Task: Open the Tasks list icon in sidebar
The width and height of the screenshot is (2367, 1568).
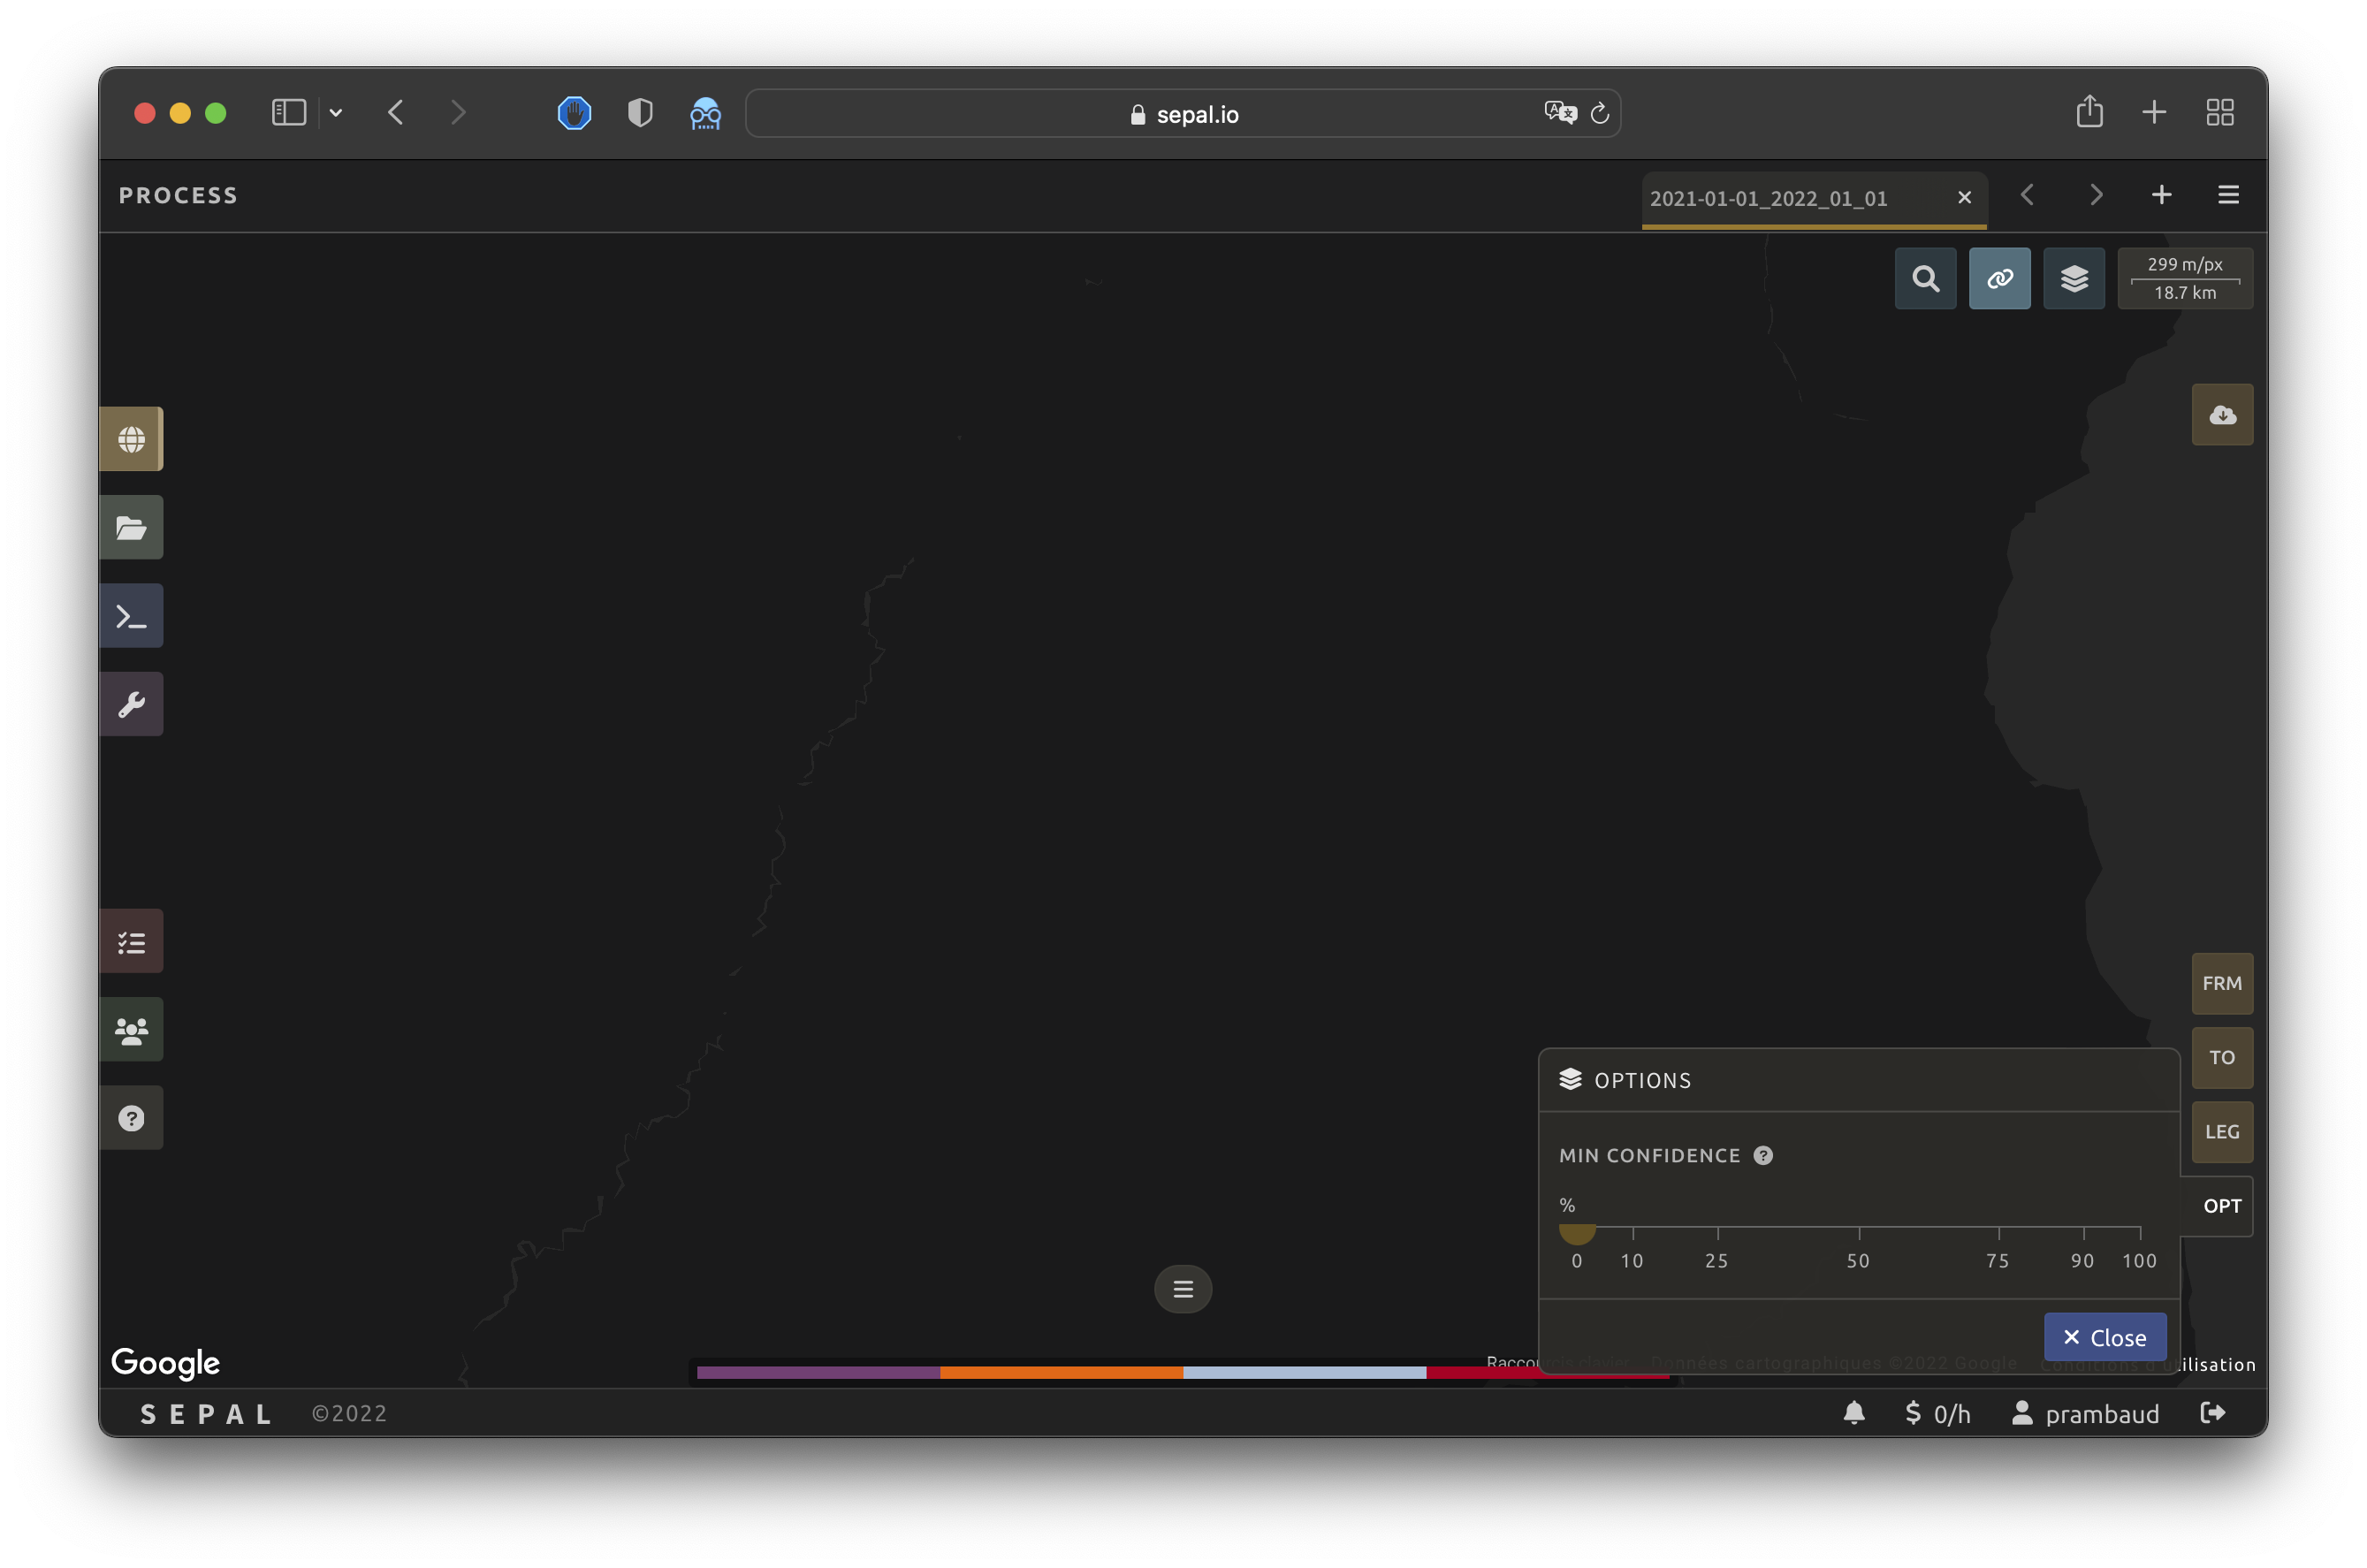Action: (x=131, y=942)
